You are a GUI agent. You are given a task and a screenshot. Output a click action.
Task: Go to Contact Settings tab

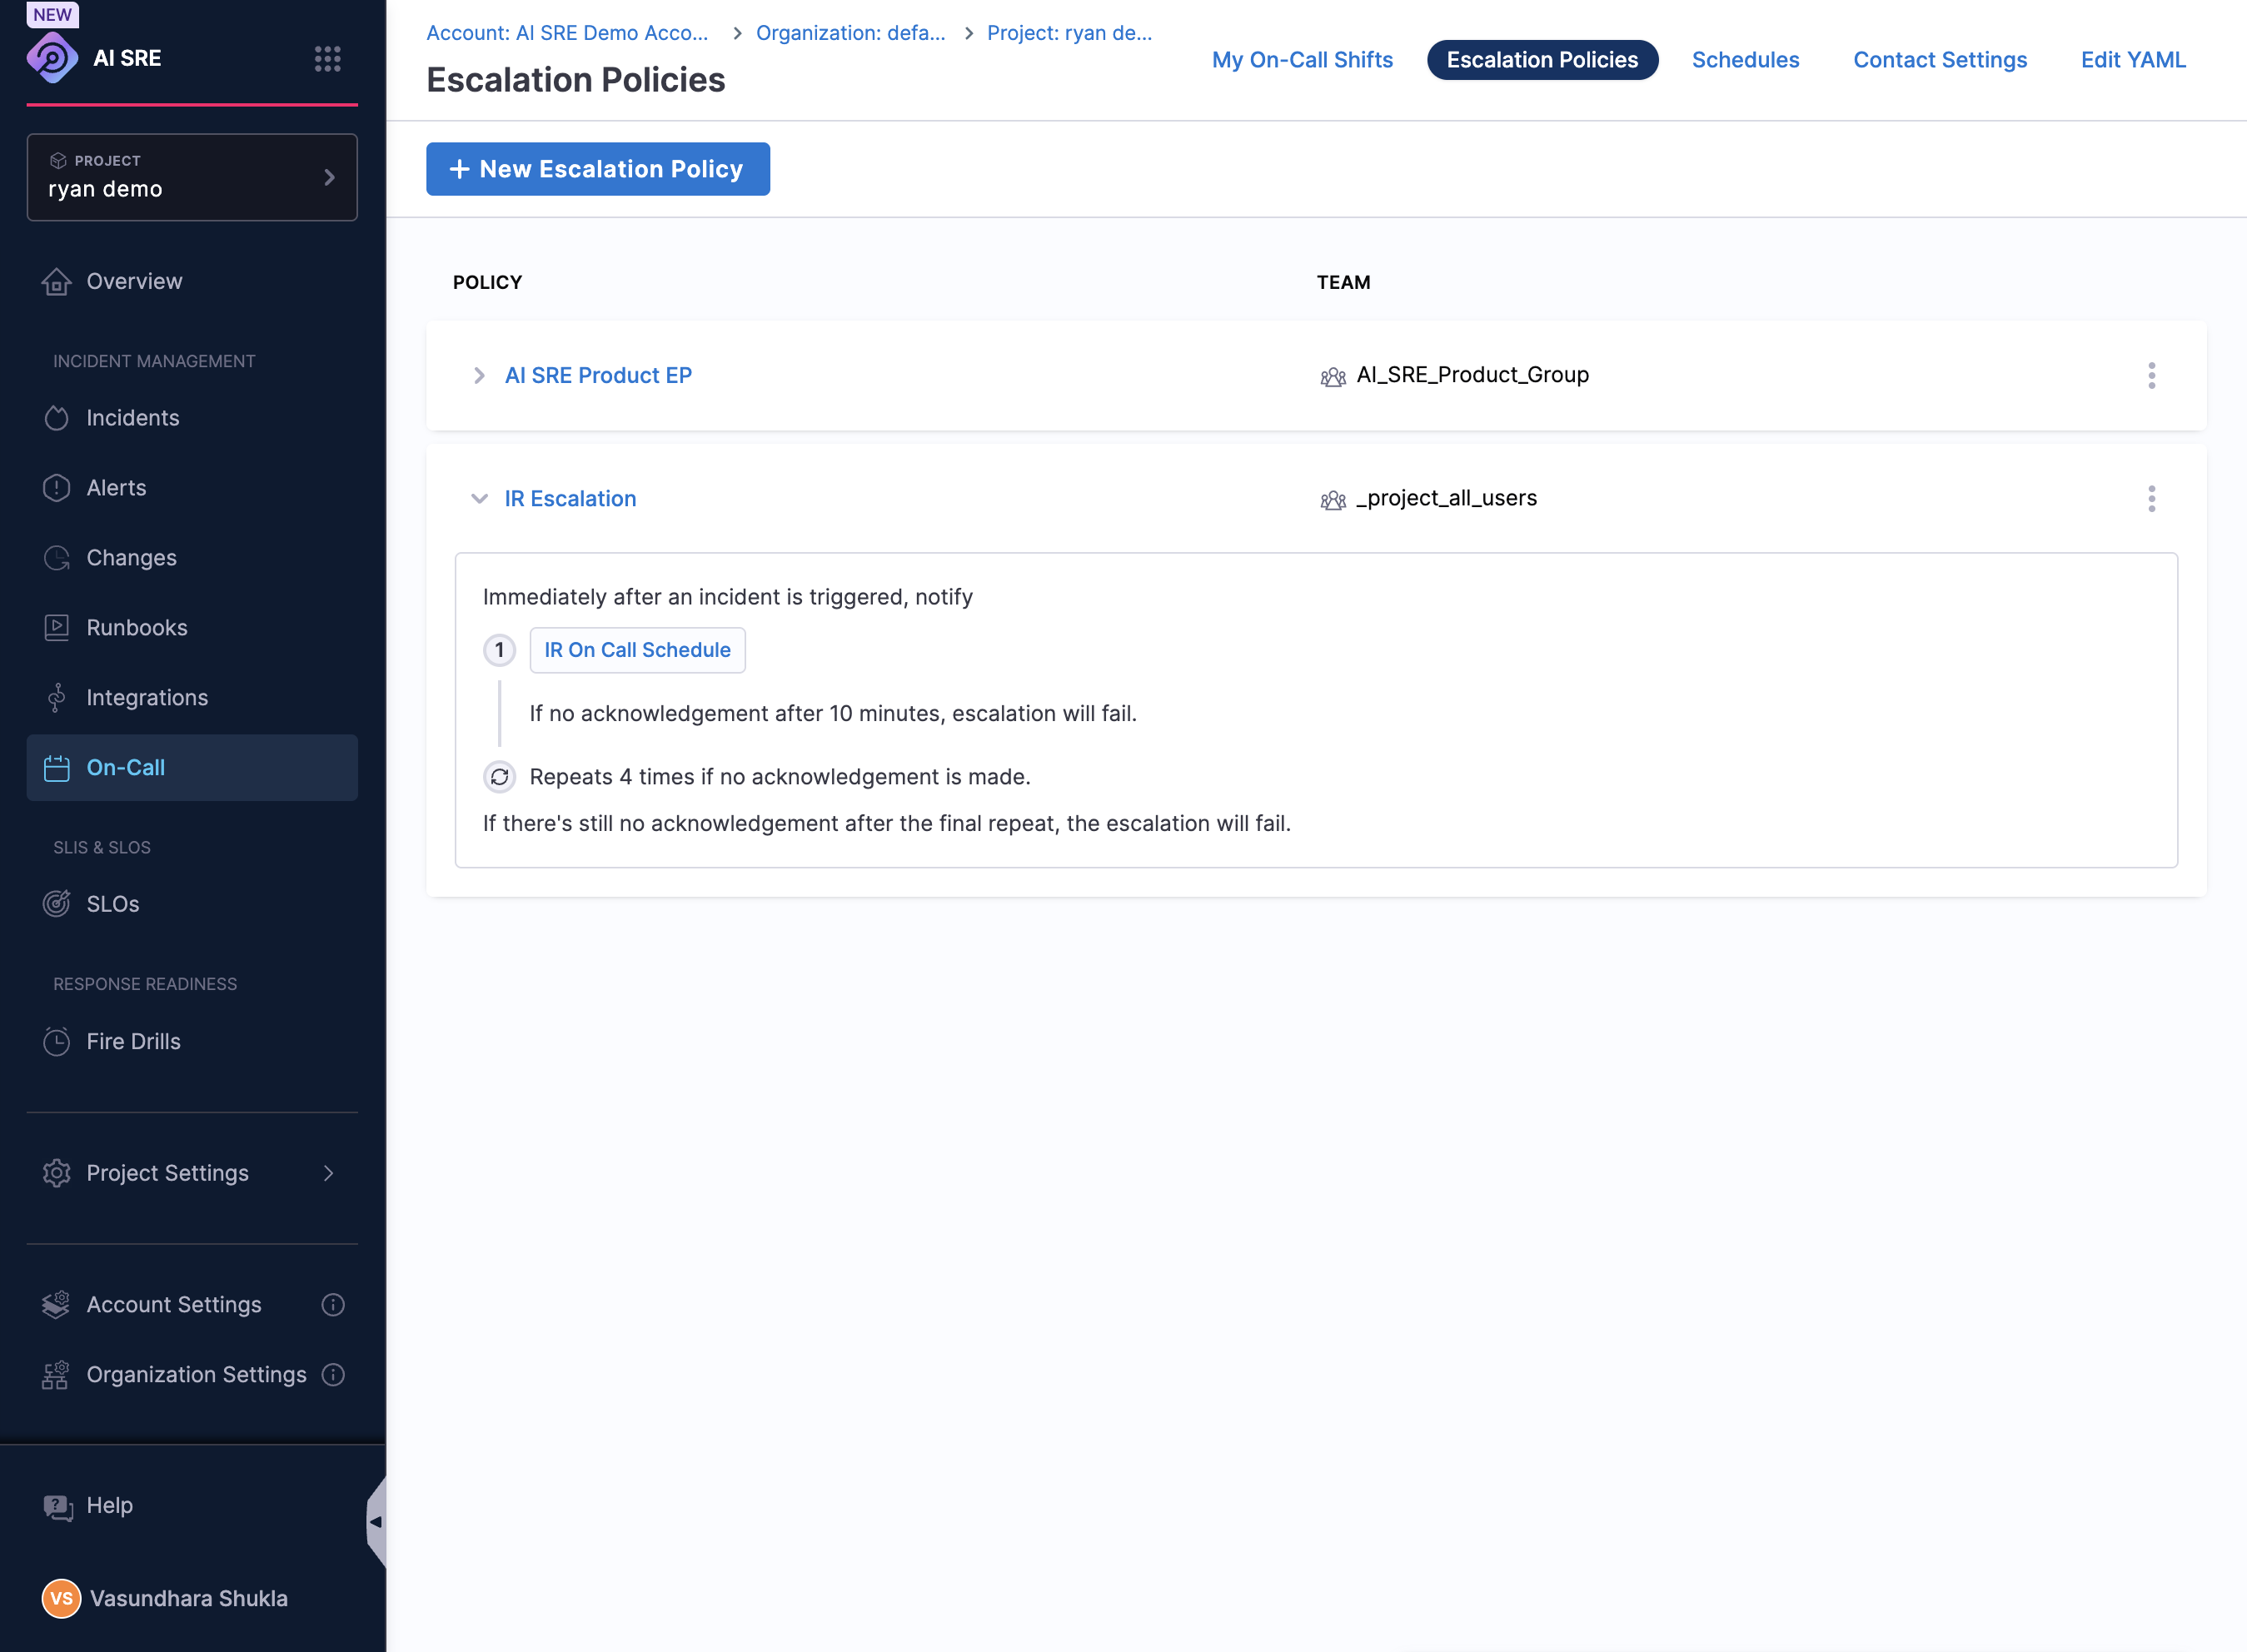[1940, 60]
